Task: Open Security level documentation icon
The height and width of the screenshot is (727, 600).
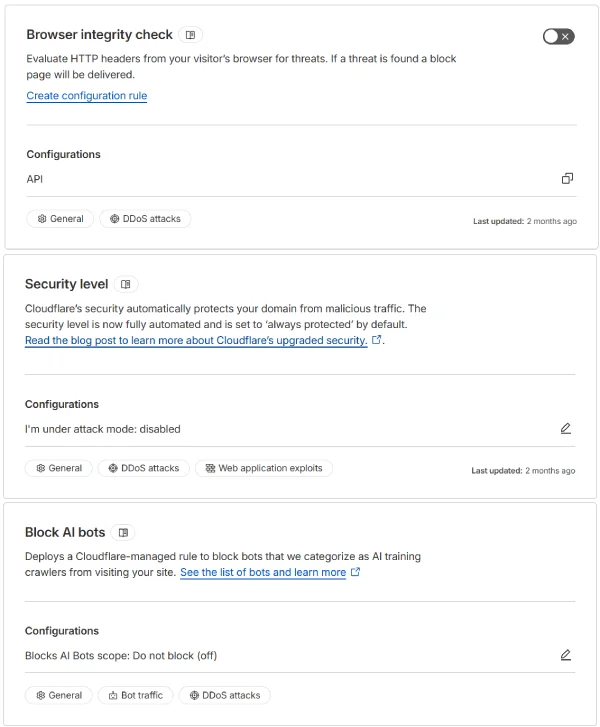Action: click(x=126, y=284)
